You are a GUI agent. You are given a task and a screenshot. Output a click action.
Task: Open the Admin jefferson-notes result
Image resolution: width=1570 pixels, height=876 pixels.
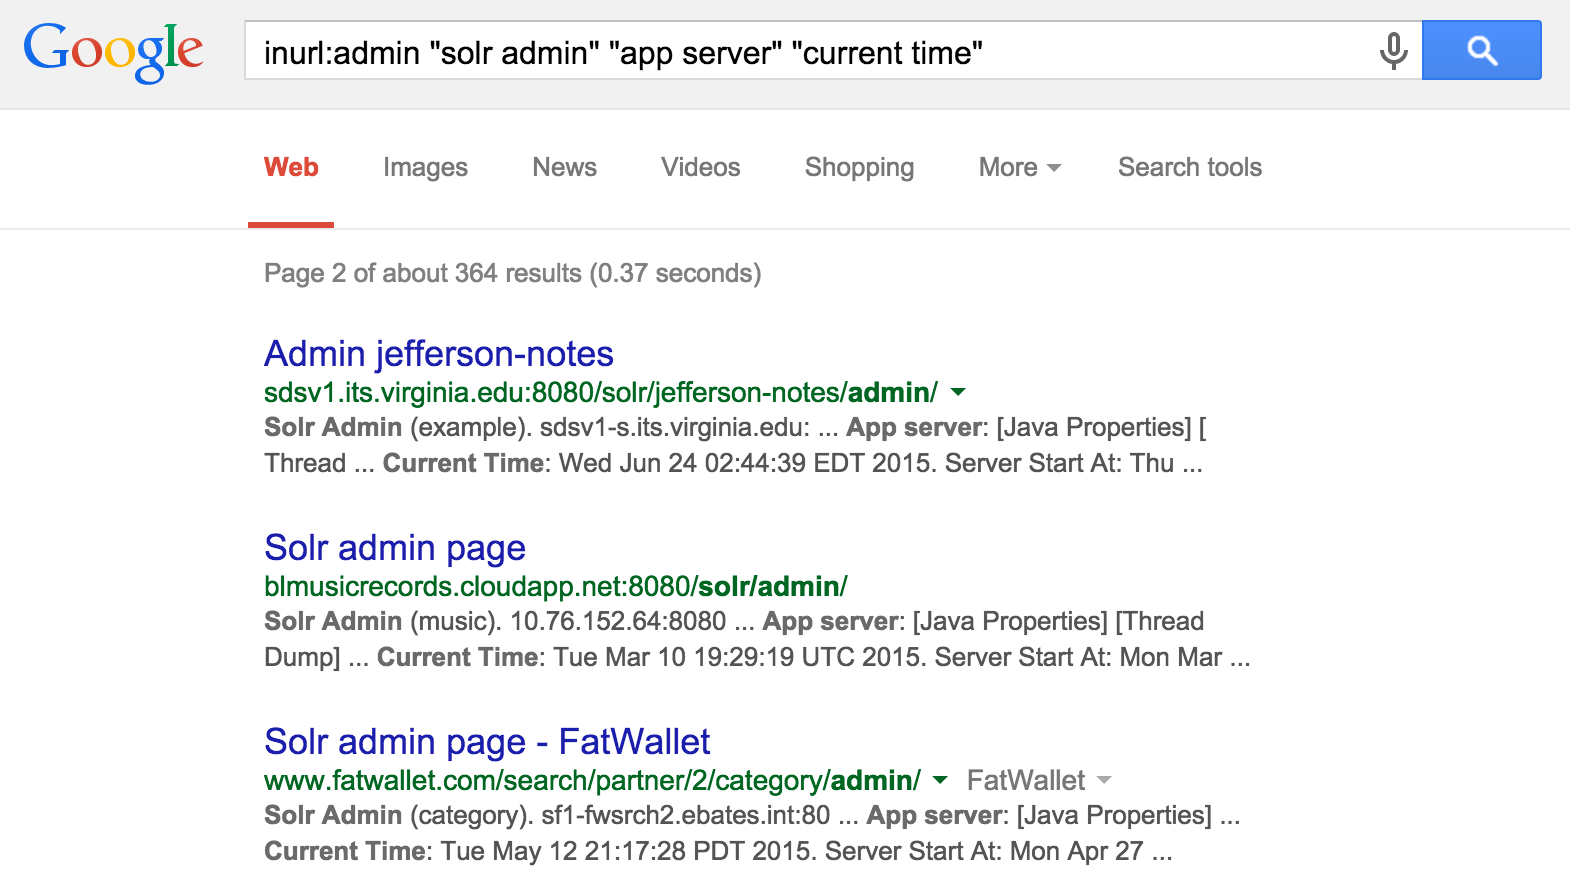[439, 354]
